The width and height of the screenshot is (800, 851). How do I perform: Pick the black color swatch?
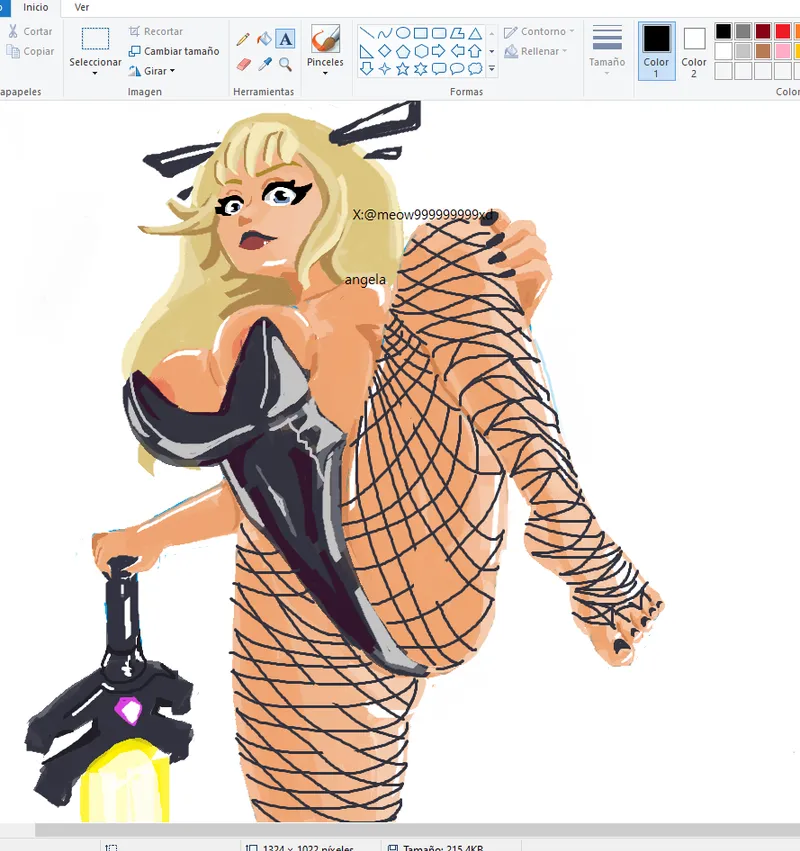point(723,31)
